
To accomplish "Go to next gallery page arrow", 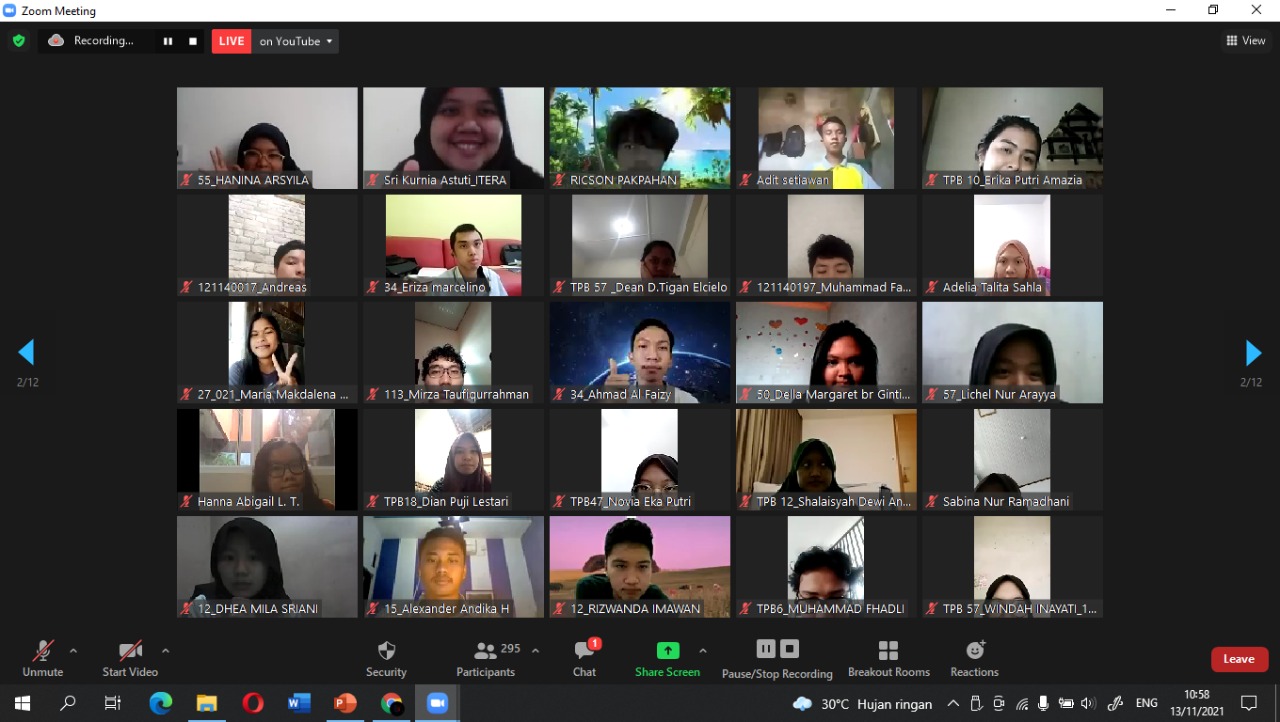I will tap(1253, 353).
